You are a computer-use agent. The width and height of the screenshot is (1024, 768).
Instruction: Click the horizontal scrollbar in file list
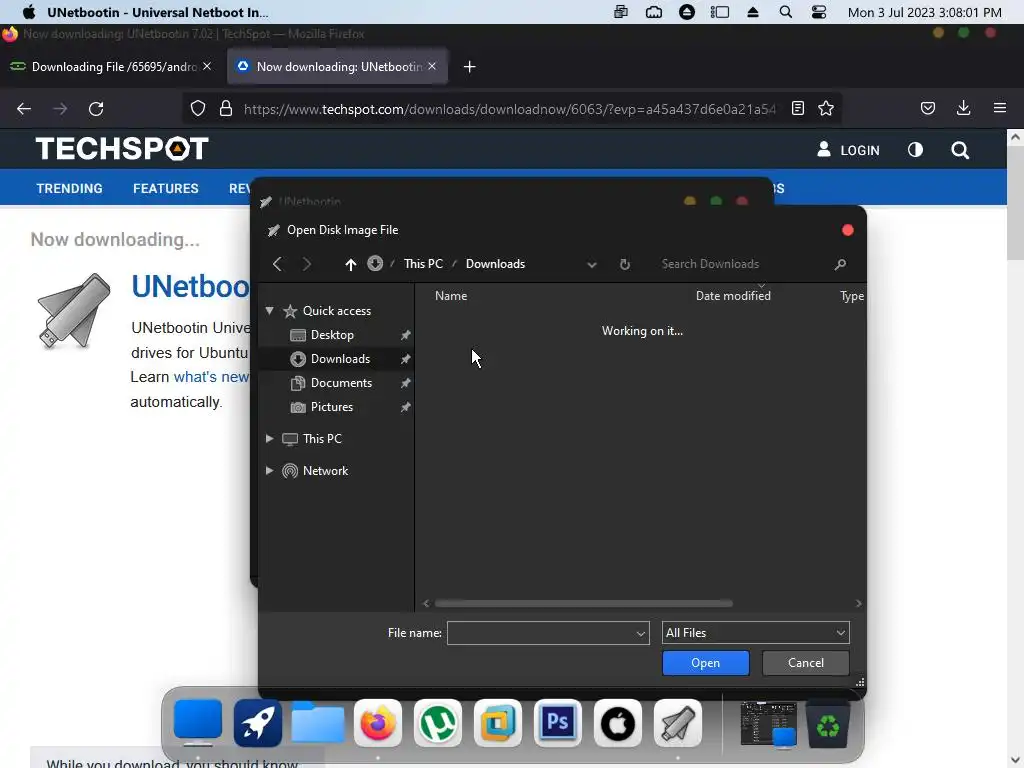[583, 603]
